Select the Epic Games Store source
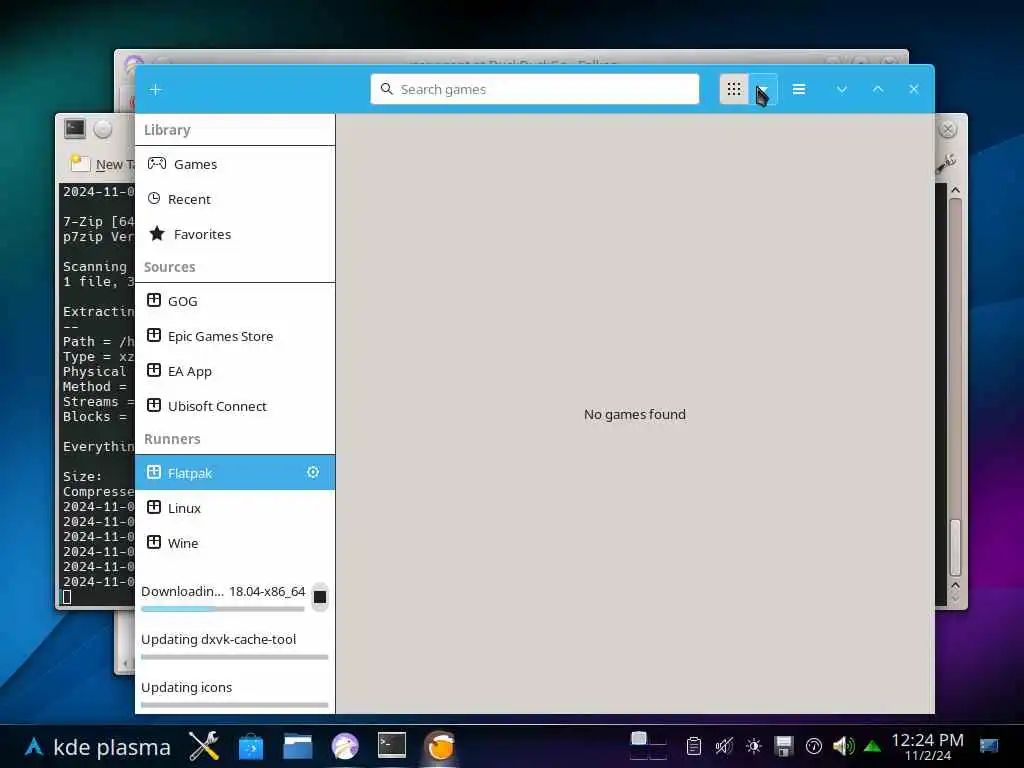 [x=235, y=336]
